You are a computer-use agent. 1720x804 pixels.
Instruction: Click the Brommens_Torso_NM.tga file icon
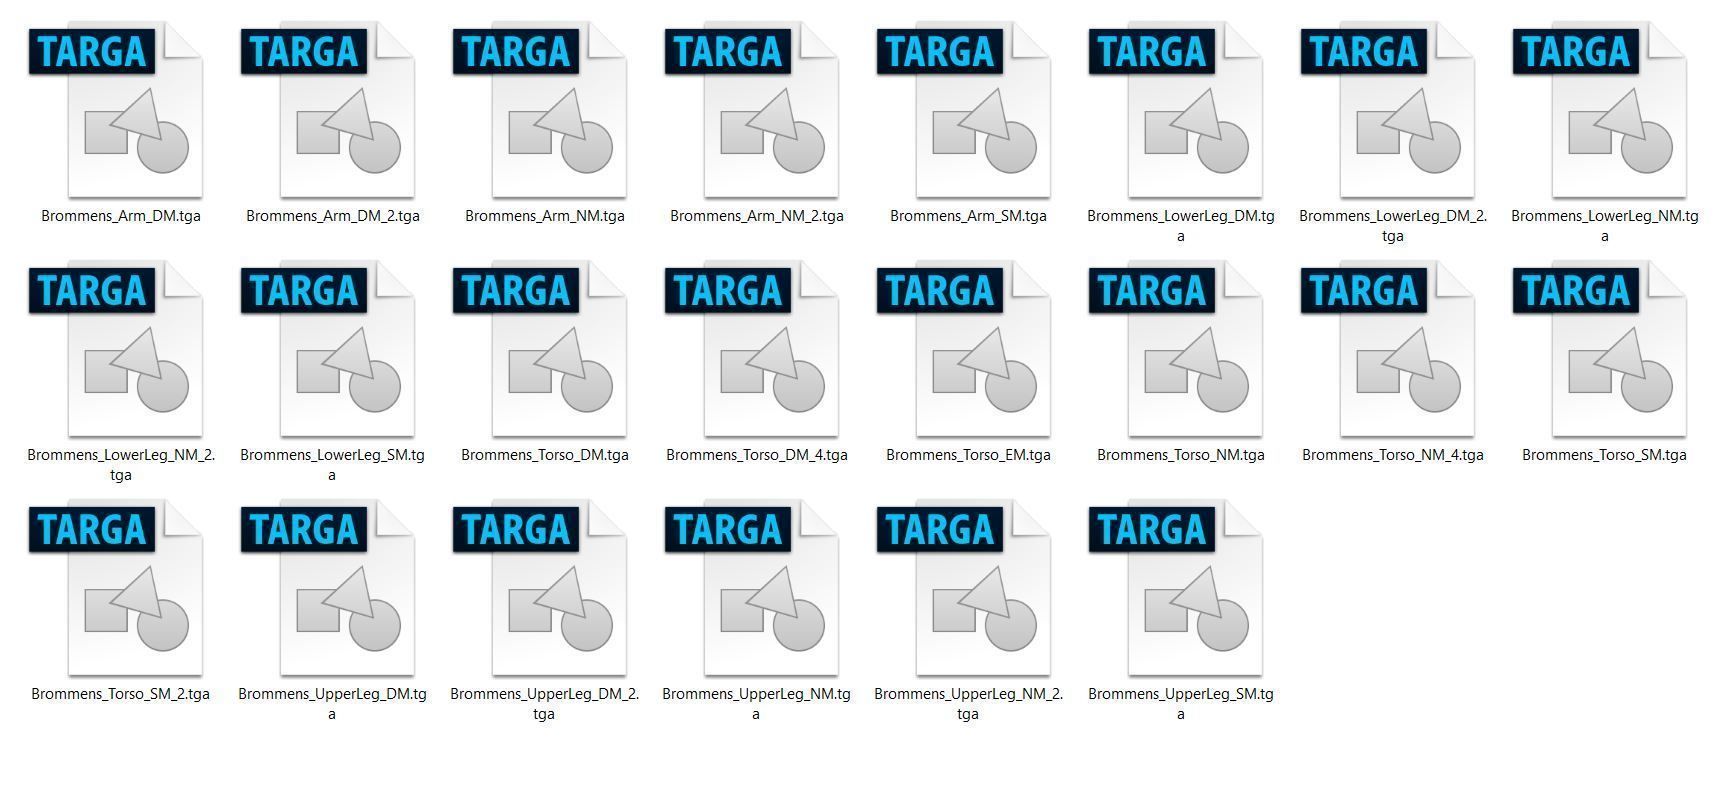(x=1176, y=349)
